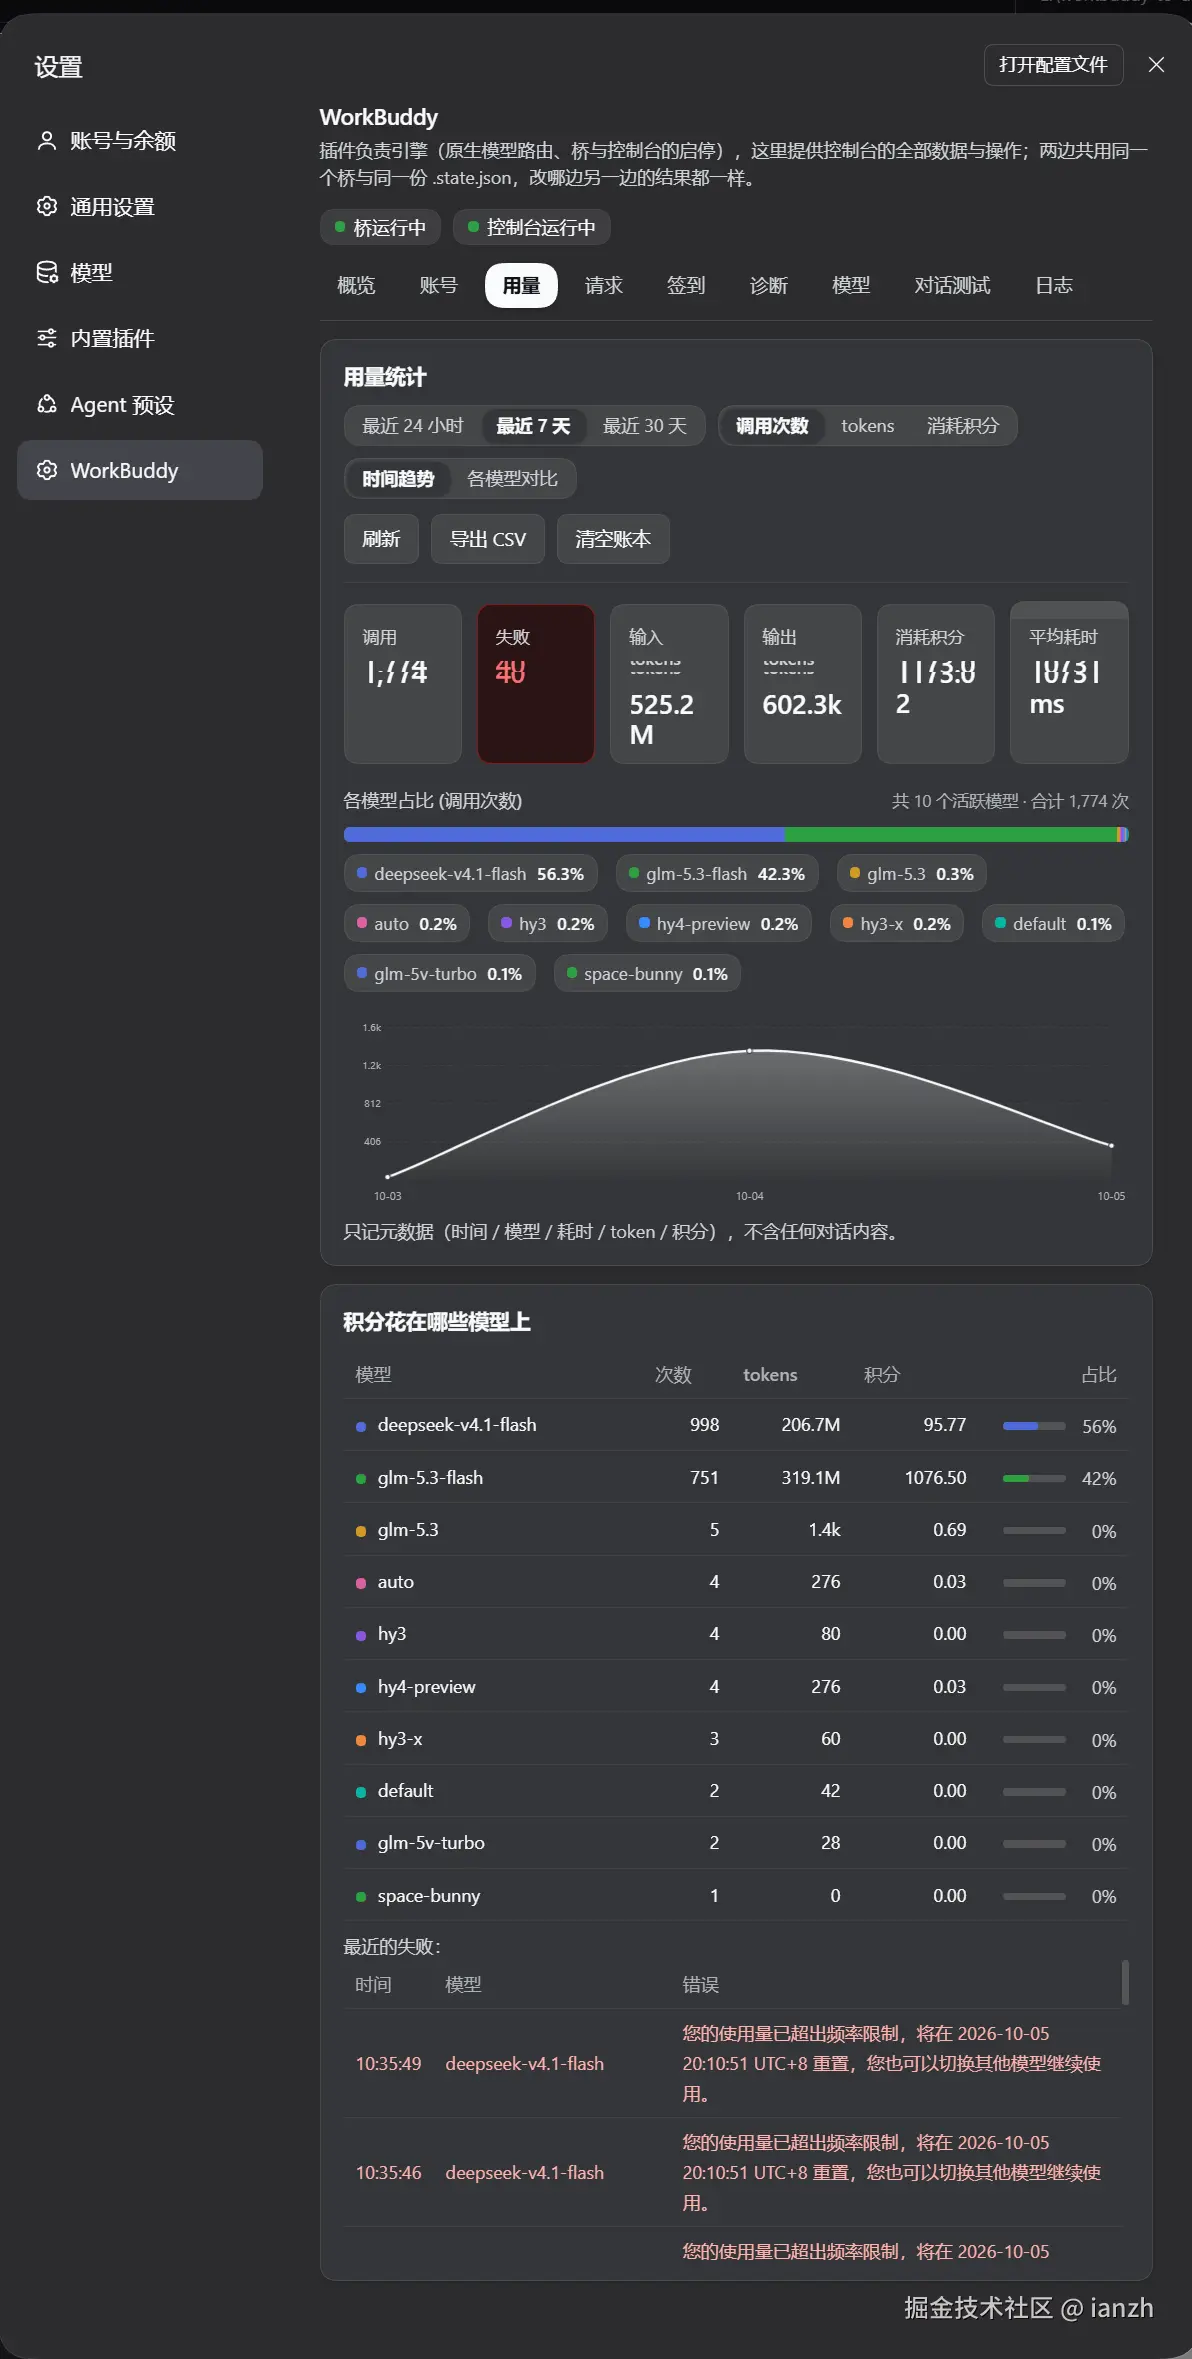The height and width of the screenshot is (2359, 1192).
Task: Click the 控制台运行中 status badge
Action: (x=532, y=228)
